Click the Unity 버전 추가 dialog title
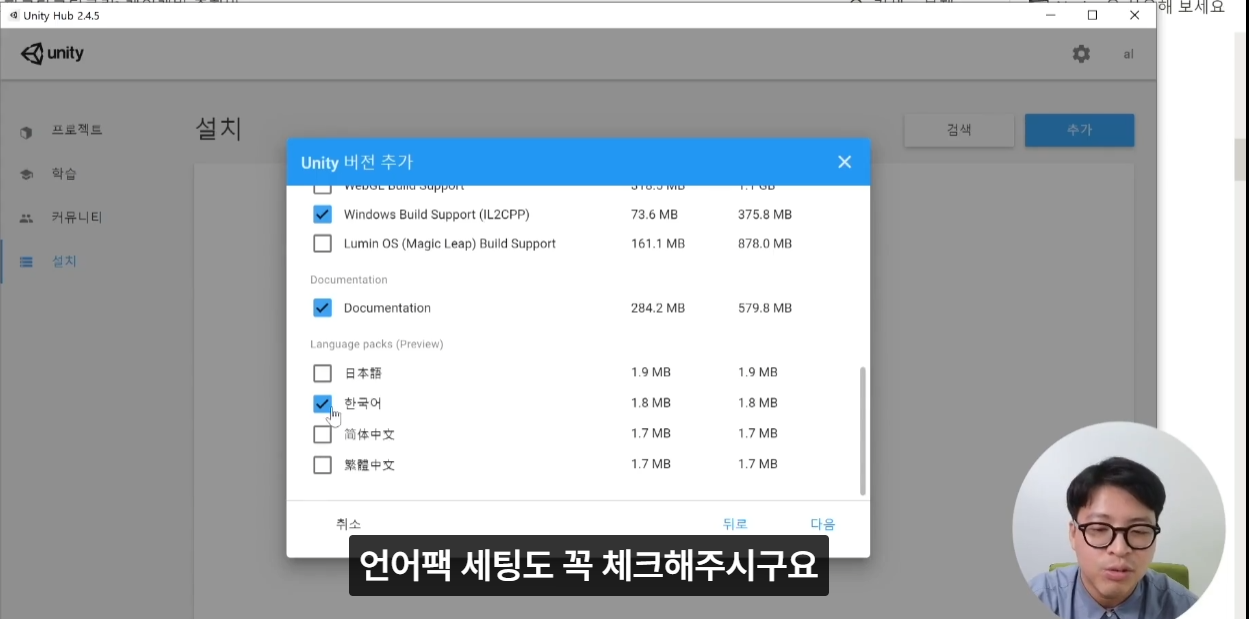This screenshot has height=619, width=1249. coord(357,162)
